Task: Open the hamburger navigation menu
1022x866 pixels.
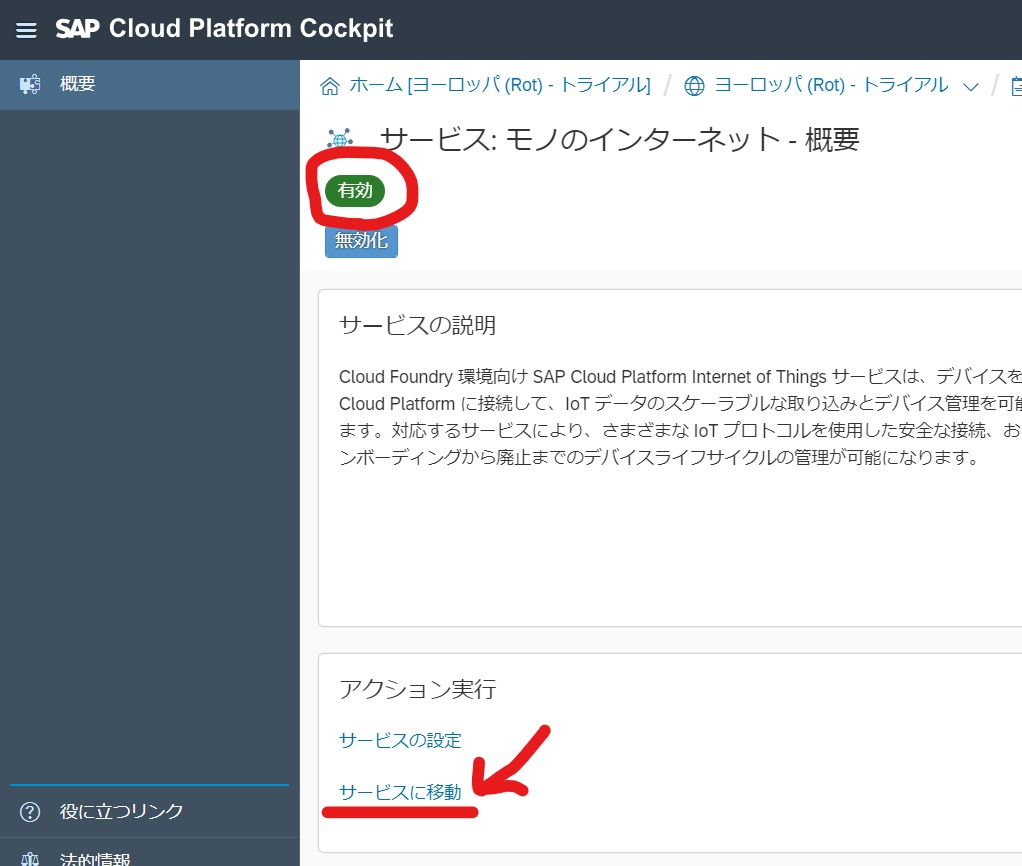Action: tap(26, 30)
